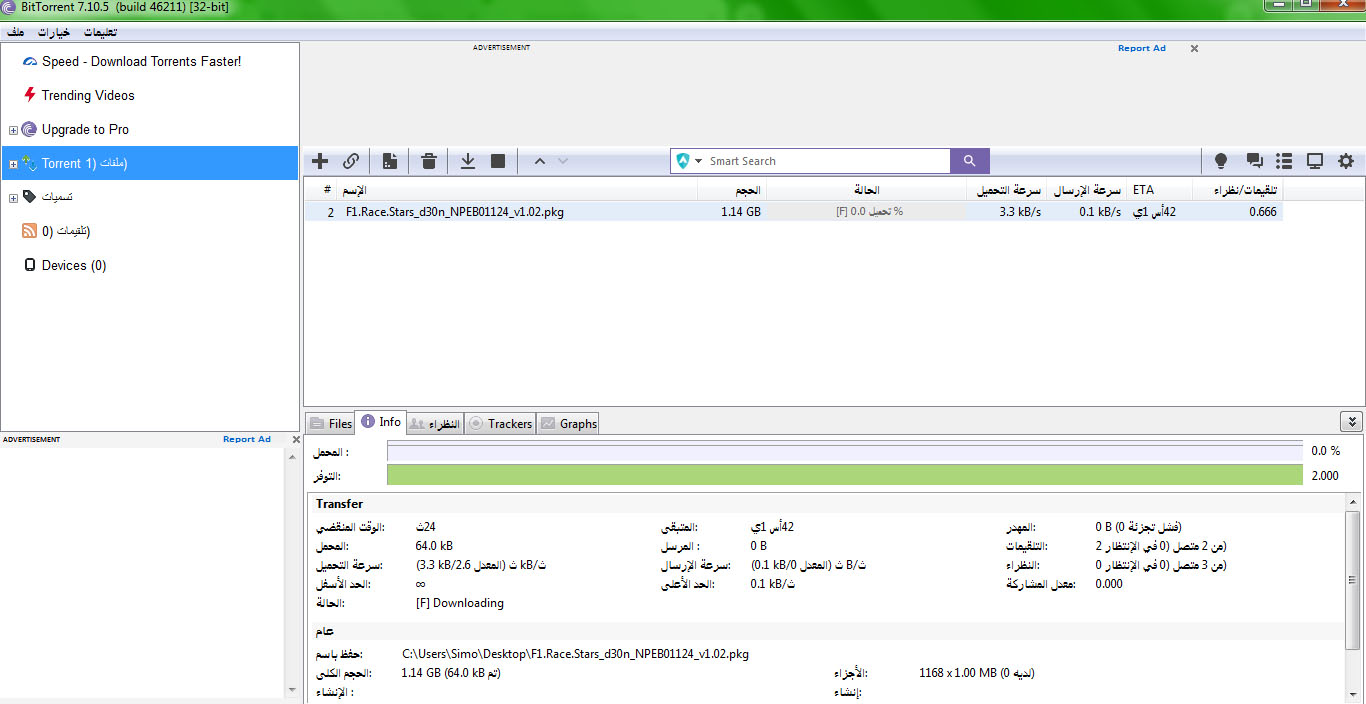Click the Start download arrow icon

[467, 161]
